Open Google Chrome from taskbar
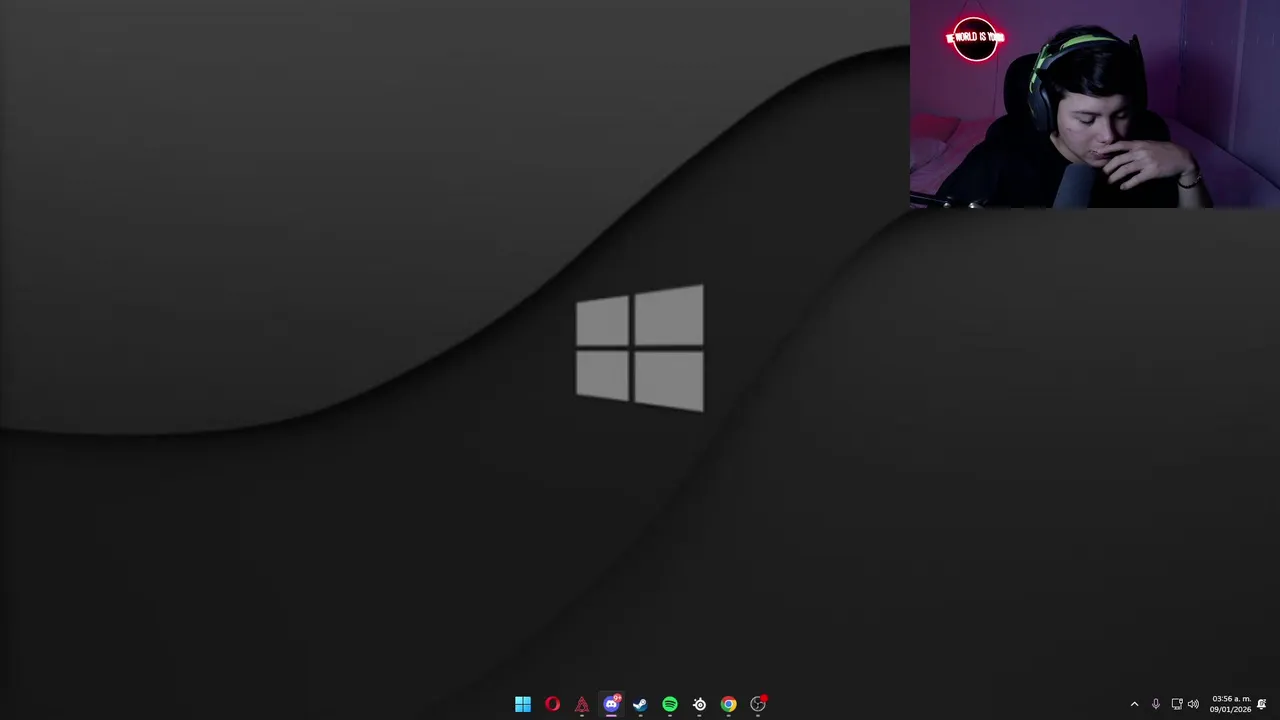The image size is (1280, 720). tap(729, 705)
